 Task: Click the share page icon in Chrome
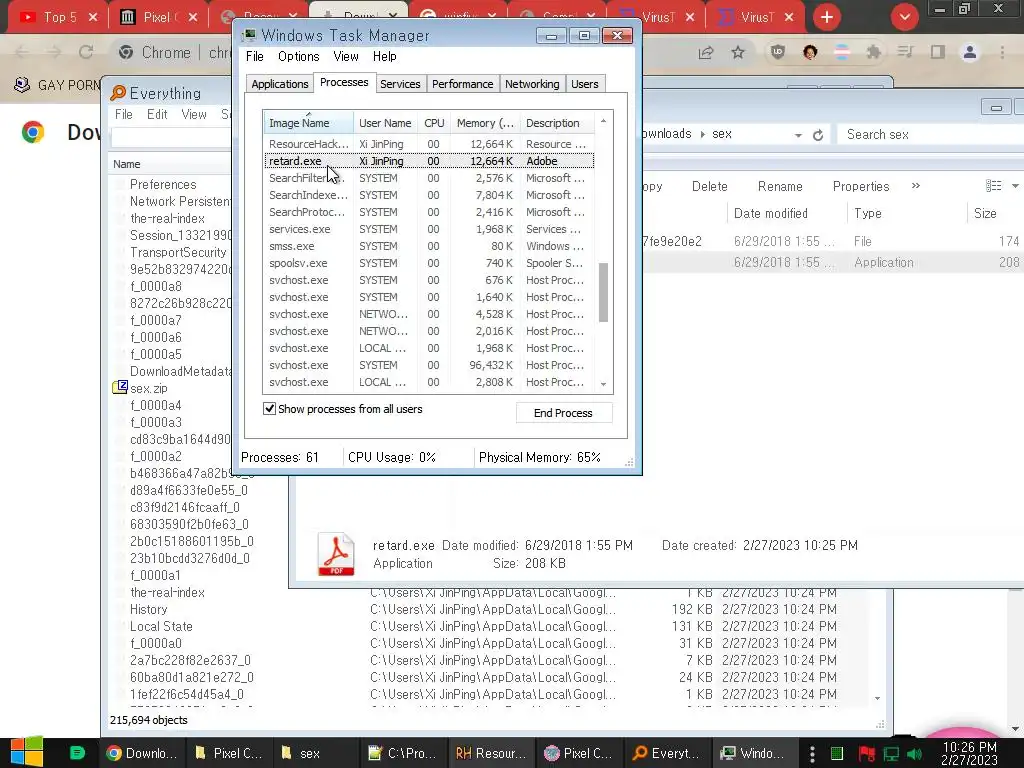(706, 52)
